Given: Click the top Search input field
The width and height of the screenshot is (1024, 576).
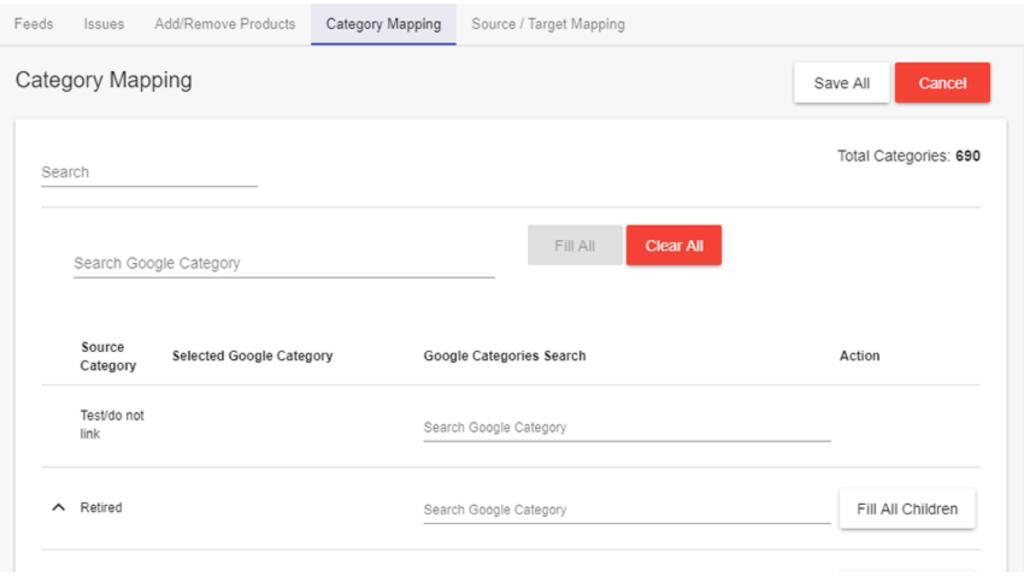Looking at the screenshot, I should click(x=148, y=172).
